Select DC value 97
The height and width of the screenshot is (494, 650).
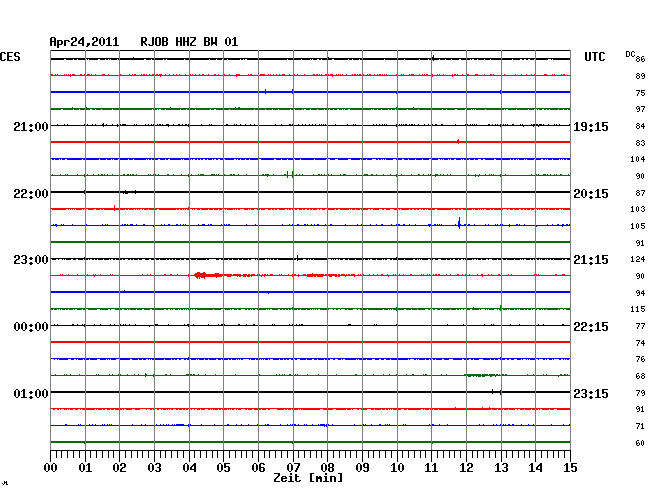(640, 109)
